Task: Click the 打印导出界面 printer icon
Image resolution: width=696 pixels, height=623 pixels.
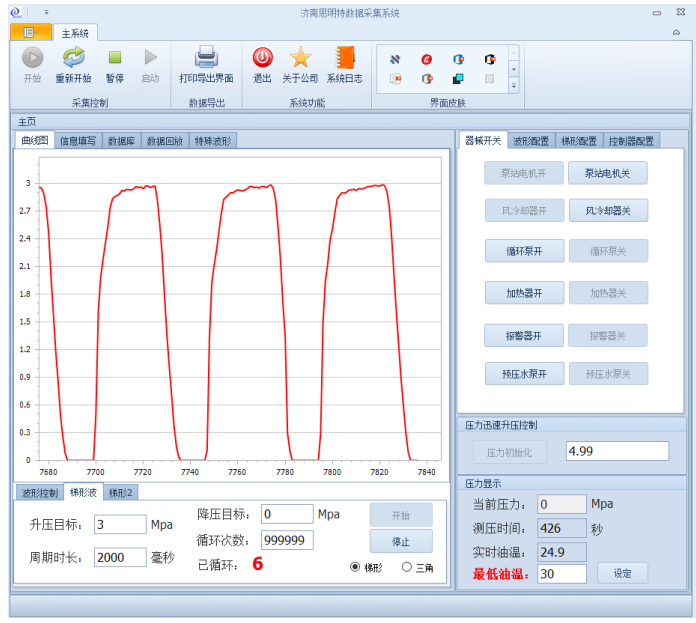Action: pyautogui.click(x=206, y=58)
